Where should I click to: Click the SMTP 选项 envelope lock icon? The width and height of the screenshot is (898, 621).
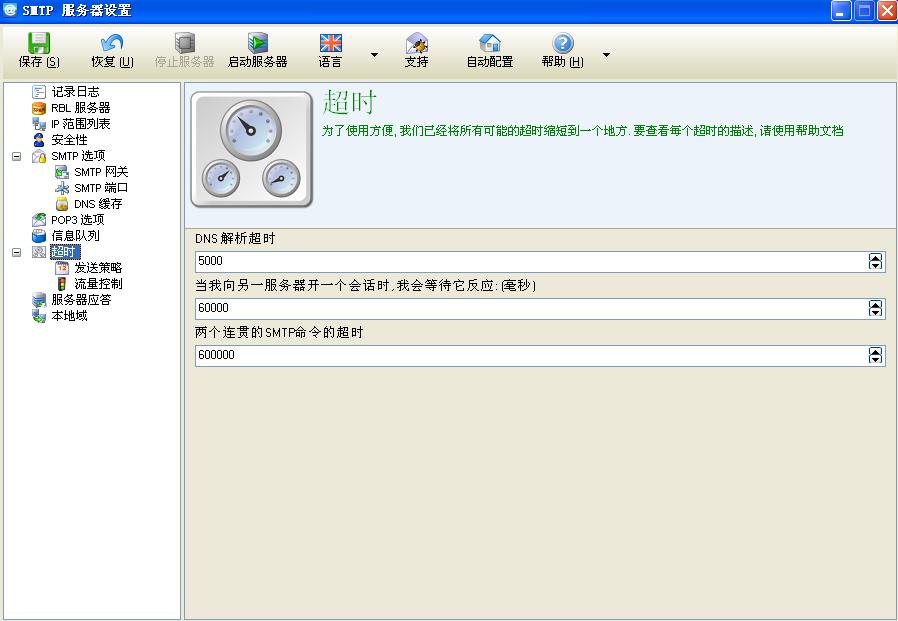point(39,156)
